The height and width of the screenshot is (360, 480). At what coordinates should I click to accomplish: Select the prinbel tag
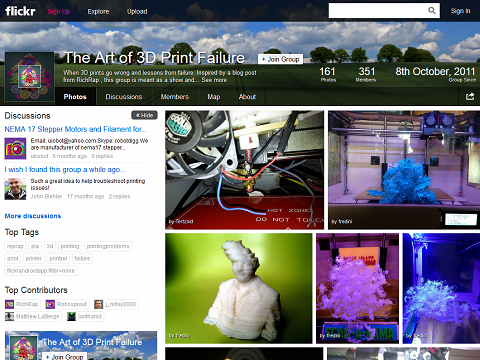[x=58, y=258]
